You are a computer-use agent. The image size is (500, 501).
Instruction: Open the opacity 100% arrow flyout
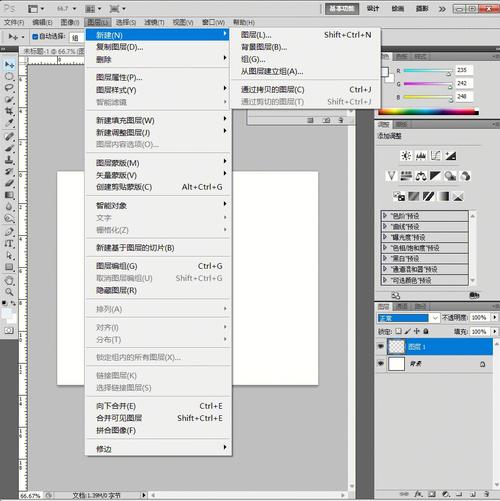495,318
